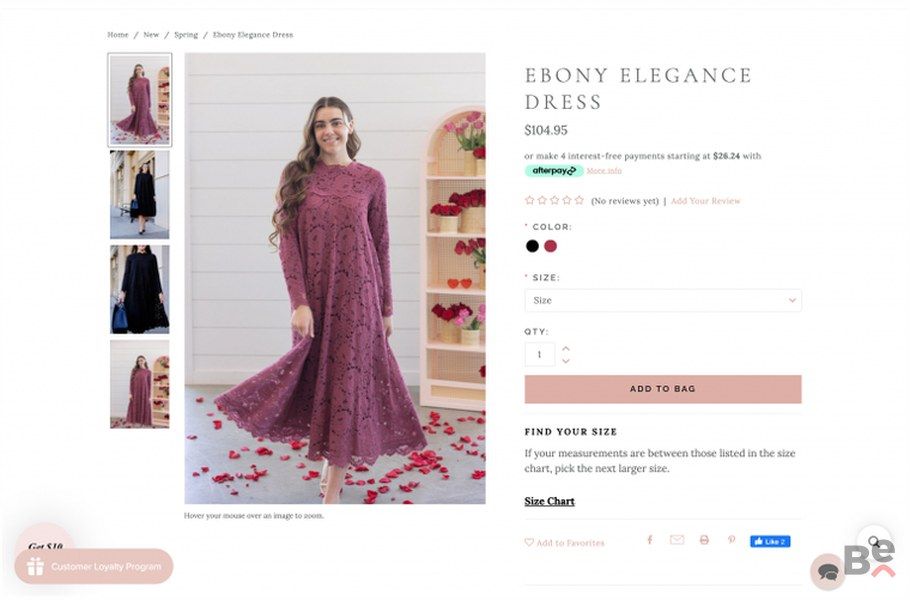Click the Add Your Review link
This screenshot has height=600, width=910.
pos(705,201)
